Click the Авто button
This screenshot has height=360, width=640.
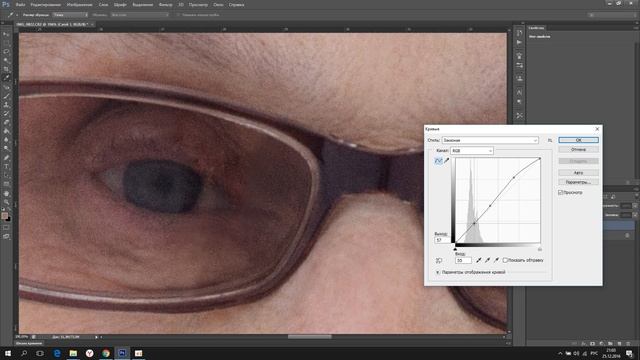pyautogui.click(x=578, y=173)
